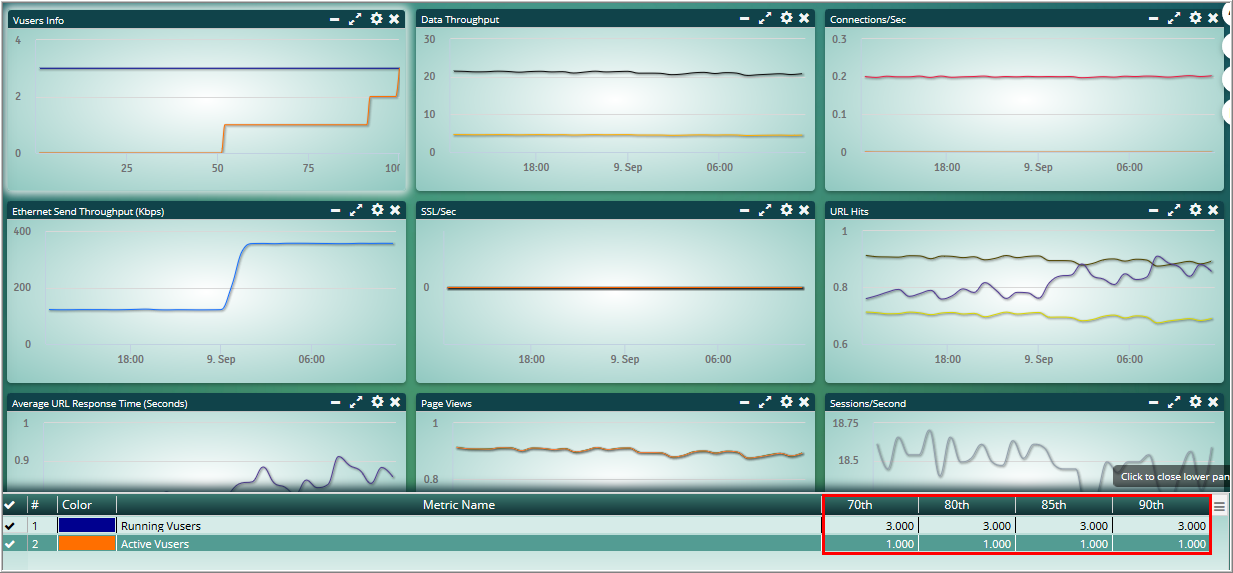
Task: Toggle the select-all checkmark in table header
Action: pyautogui.click(x=10, y=505)
